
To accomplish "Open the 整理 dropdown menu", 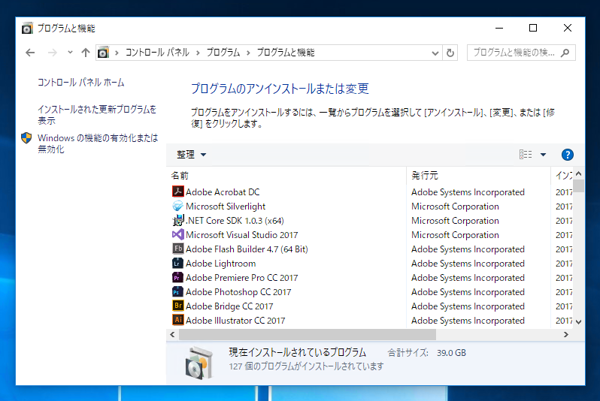I will pos(191,155).
